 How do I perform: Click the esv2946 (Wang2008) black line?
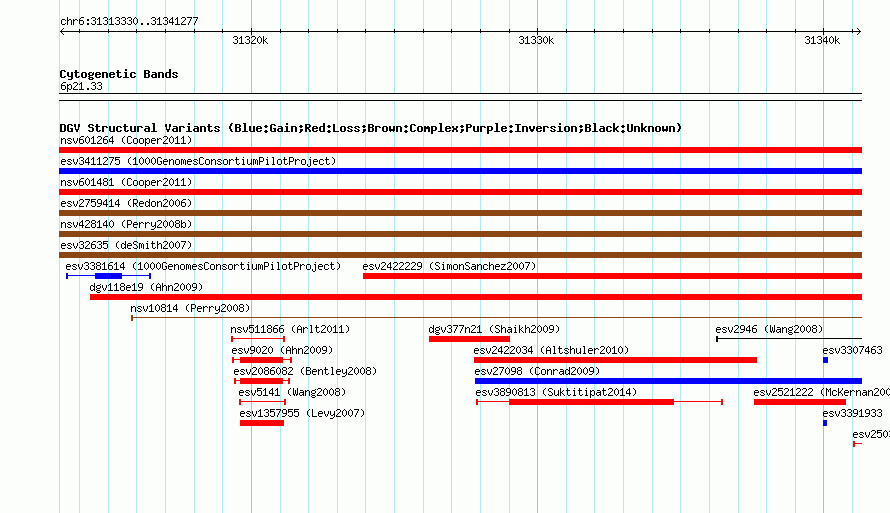pyautogui.click(x=789, y=339)
